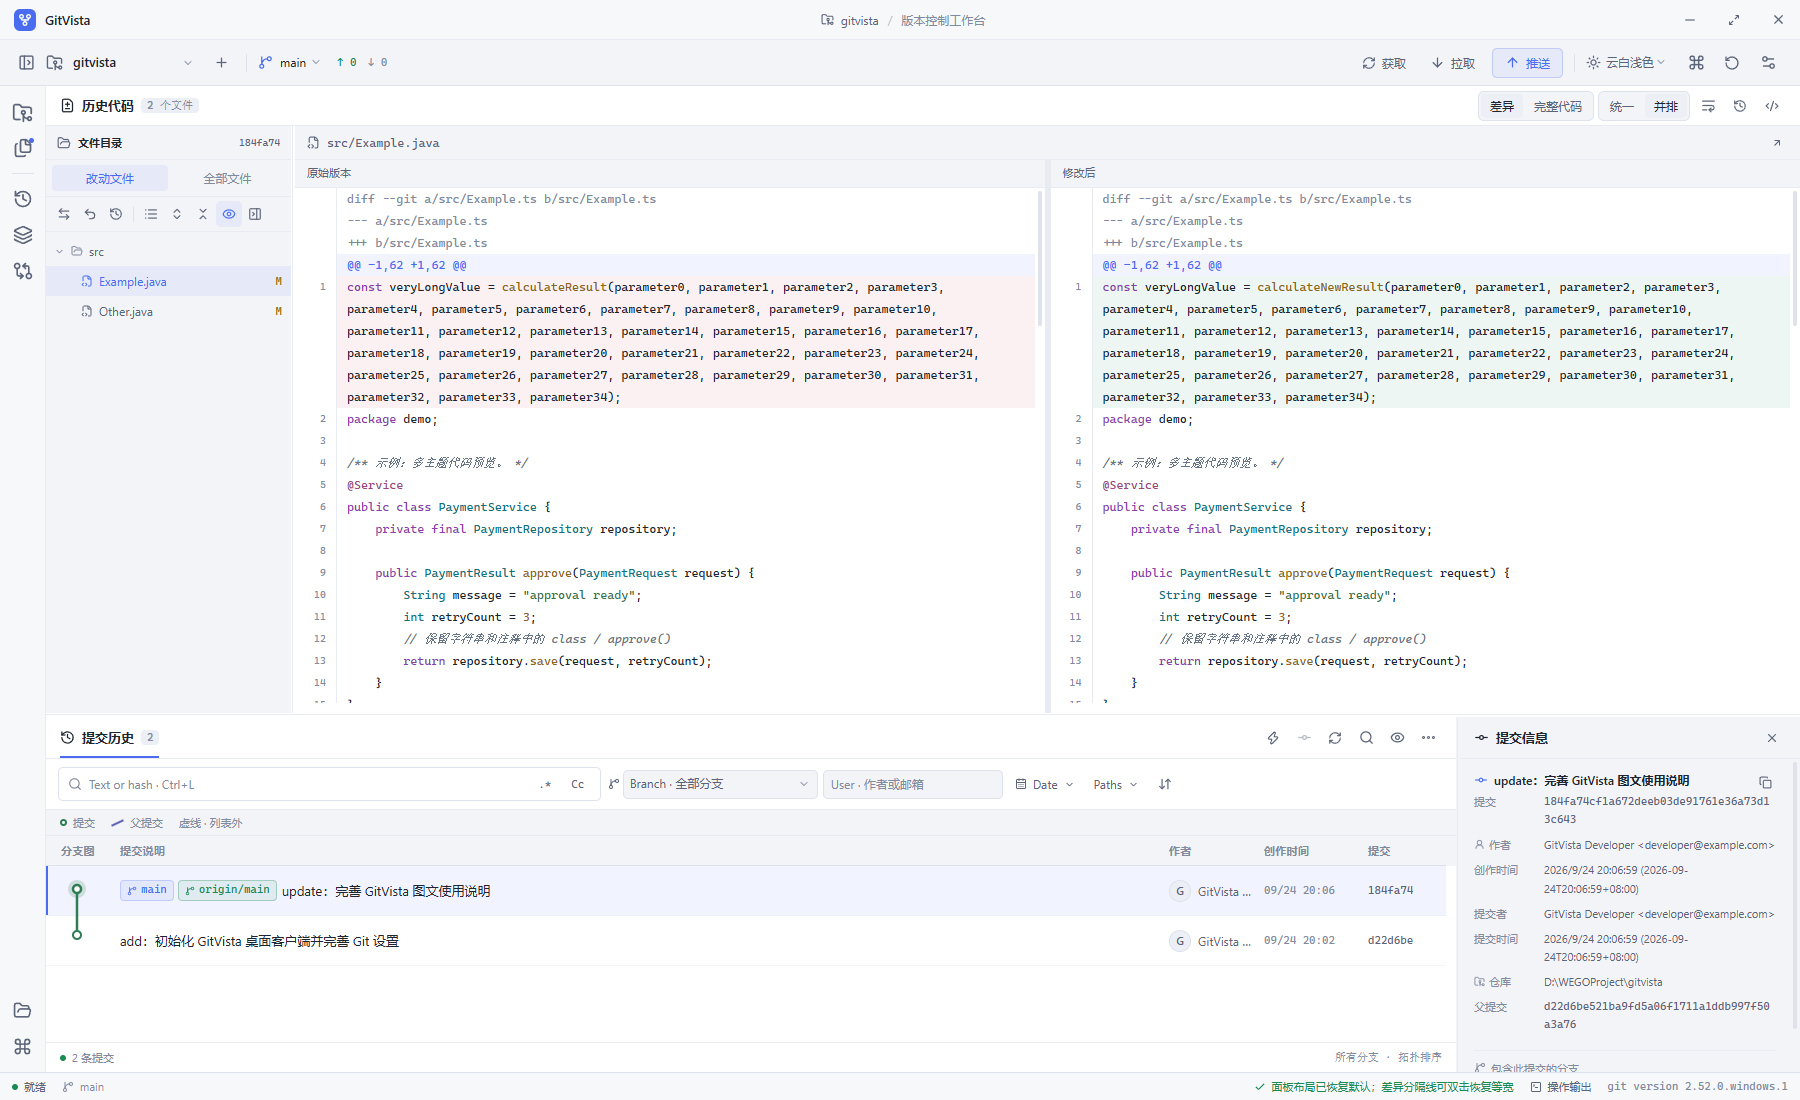1800x1100 pixels.
Task: Switch to 完整代码 view
Action: click(x=1557, y=106)
